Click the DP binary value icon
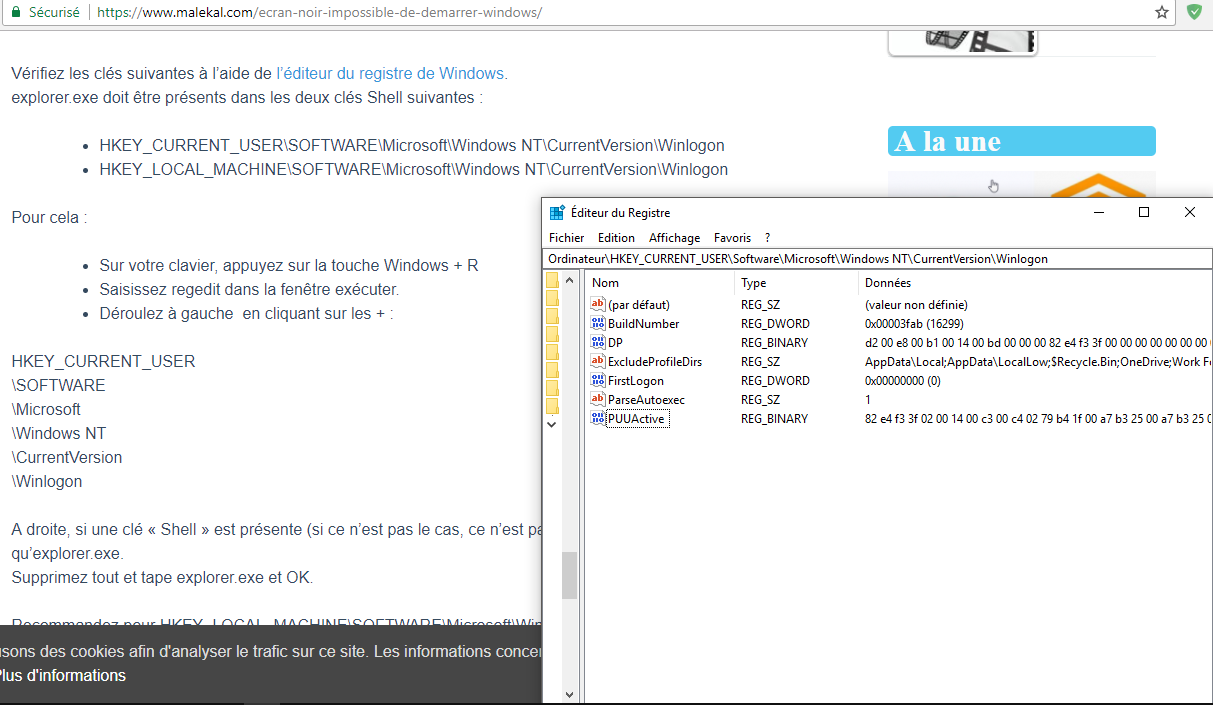This screenshot has width=1213, height=705. pos(598,342)
